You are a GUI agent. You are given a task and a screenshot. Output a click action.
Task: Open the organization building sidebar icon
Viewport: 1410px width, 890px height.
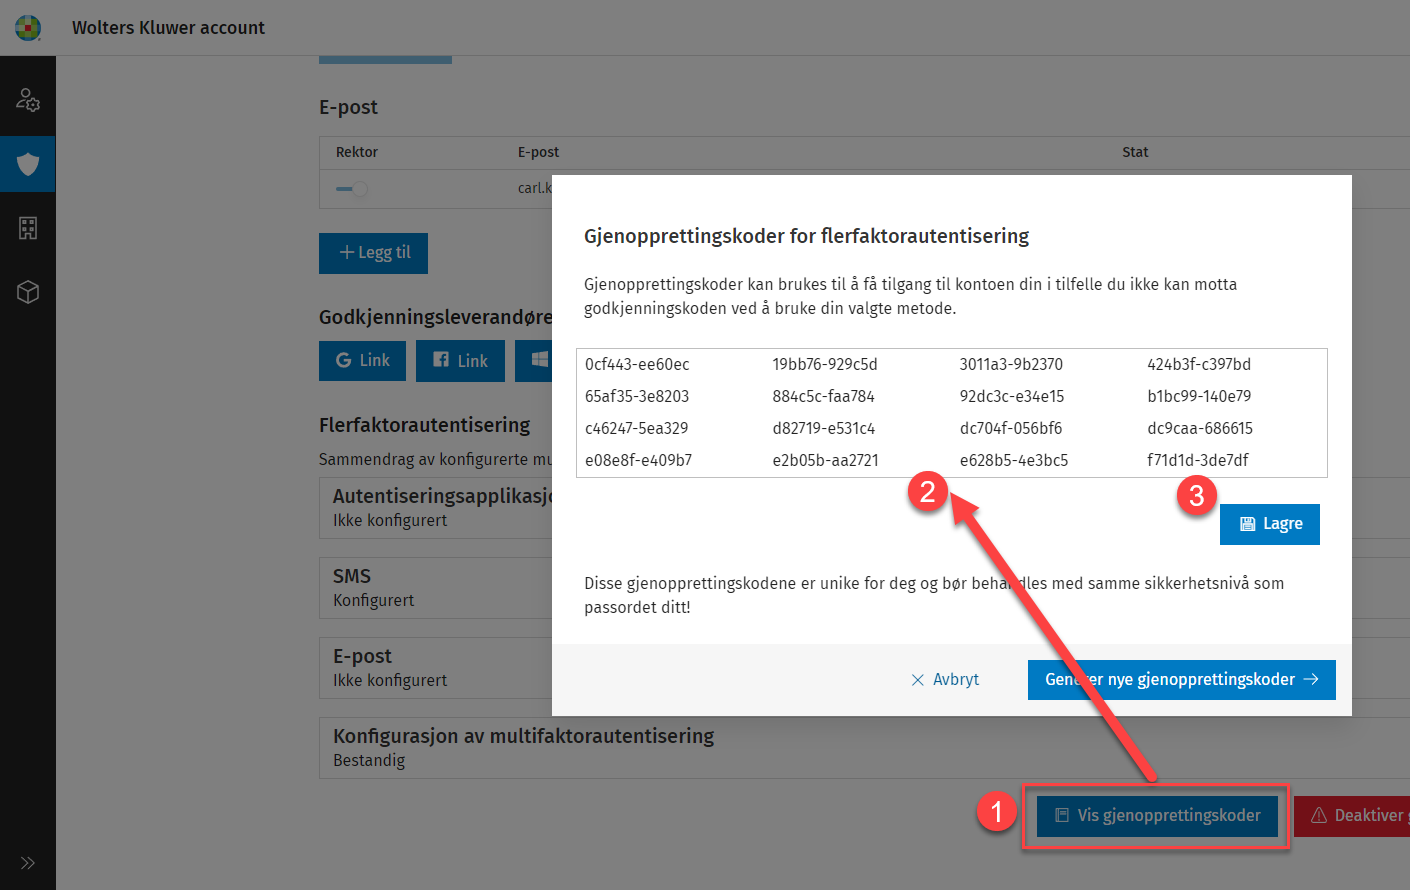tap(28, 228)
